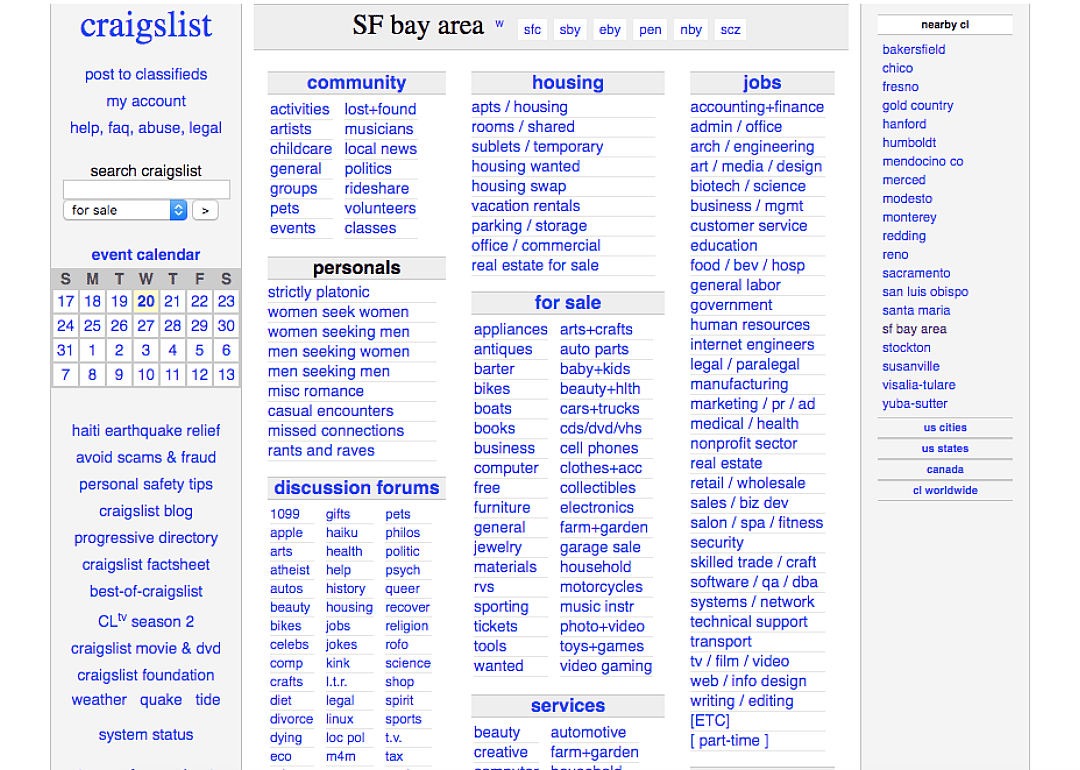The width and height of the screenshot is (1080, 770).
Task: Open 'help, faq, abuse, legal' link
Action: [x=146, y=128]
